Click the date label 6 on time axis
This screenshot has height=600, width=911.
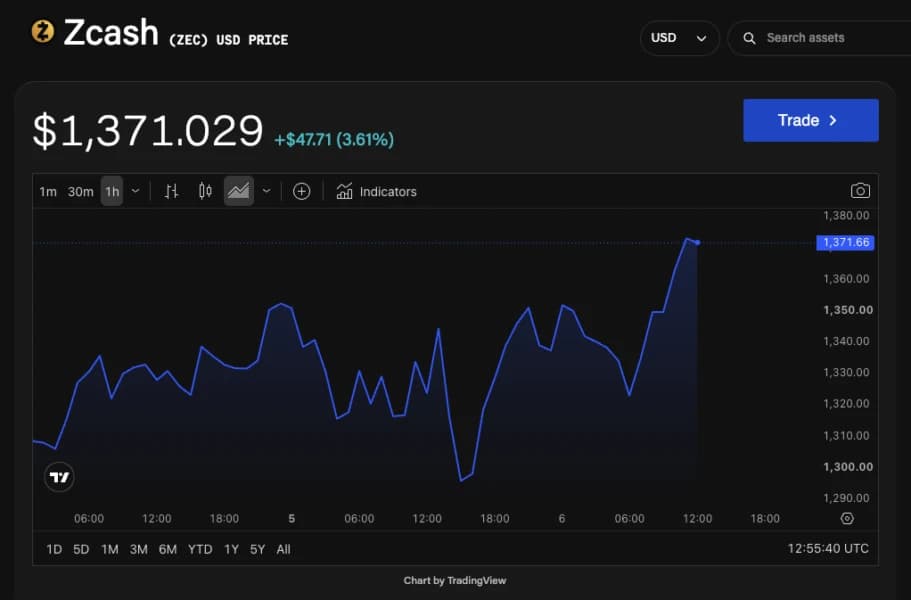click(562, 518)
